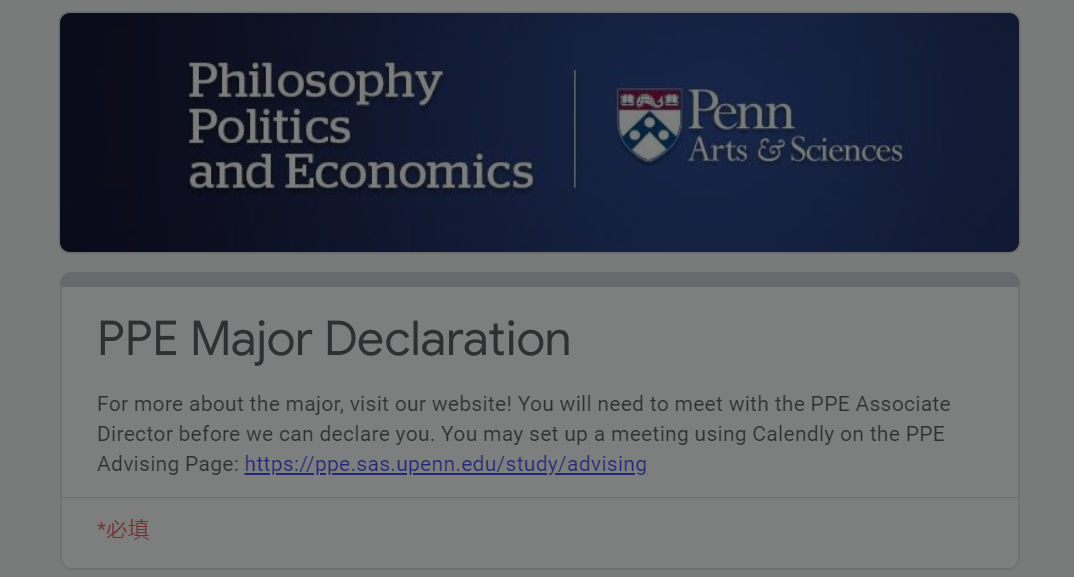Click the red top band of Penn shield
This screenshot has height=577, width=1074.
click(649, 99)
